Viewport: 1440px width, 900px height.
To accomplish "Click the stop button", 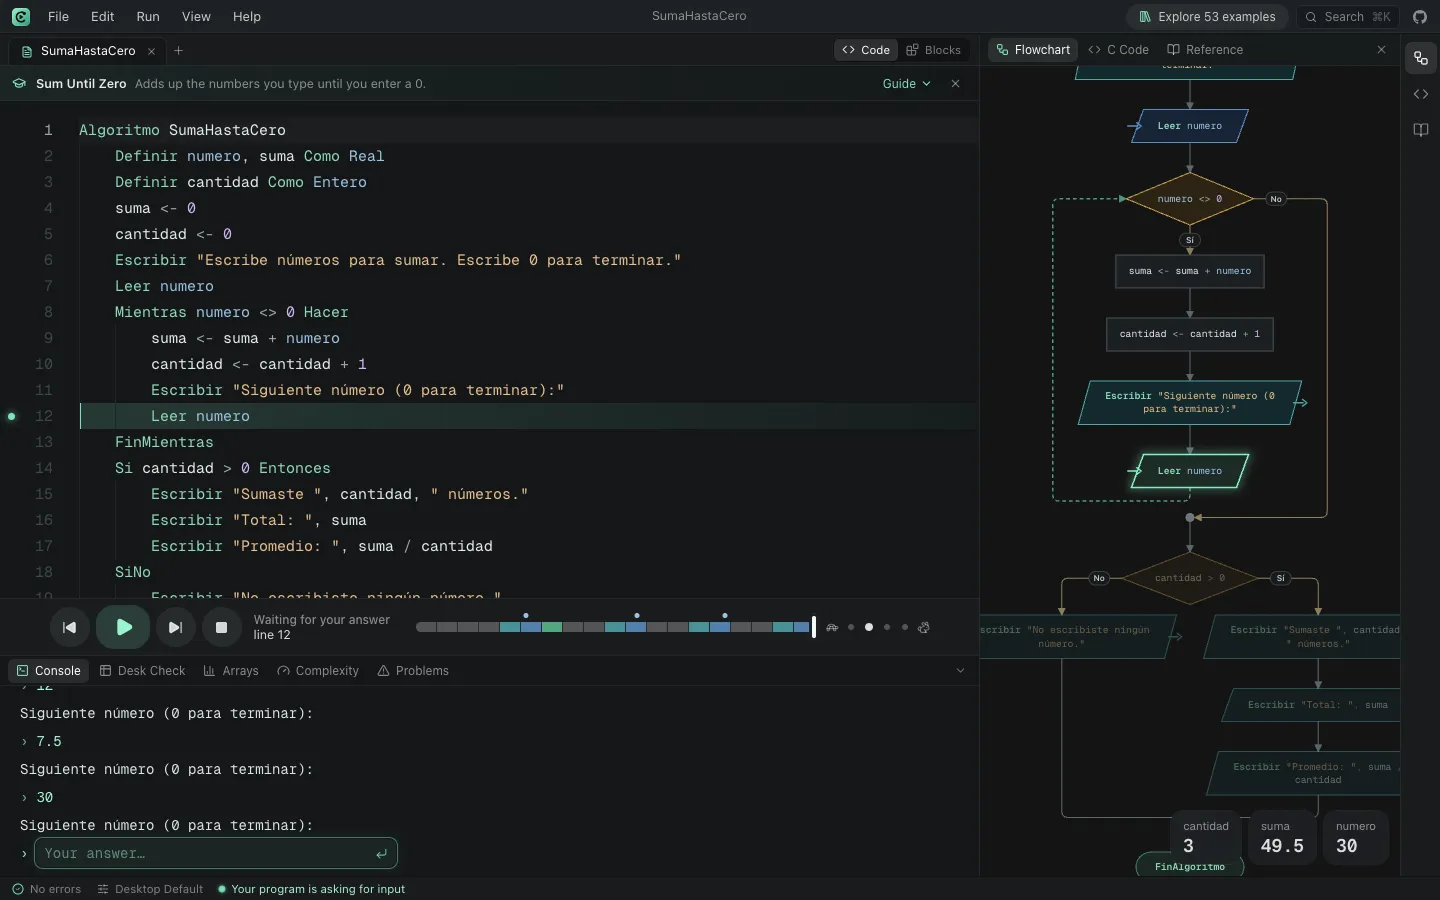I will click(222, 627).
